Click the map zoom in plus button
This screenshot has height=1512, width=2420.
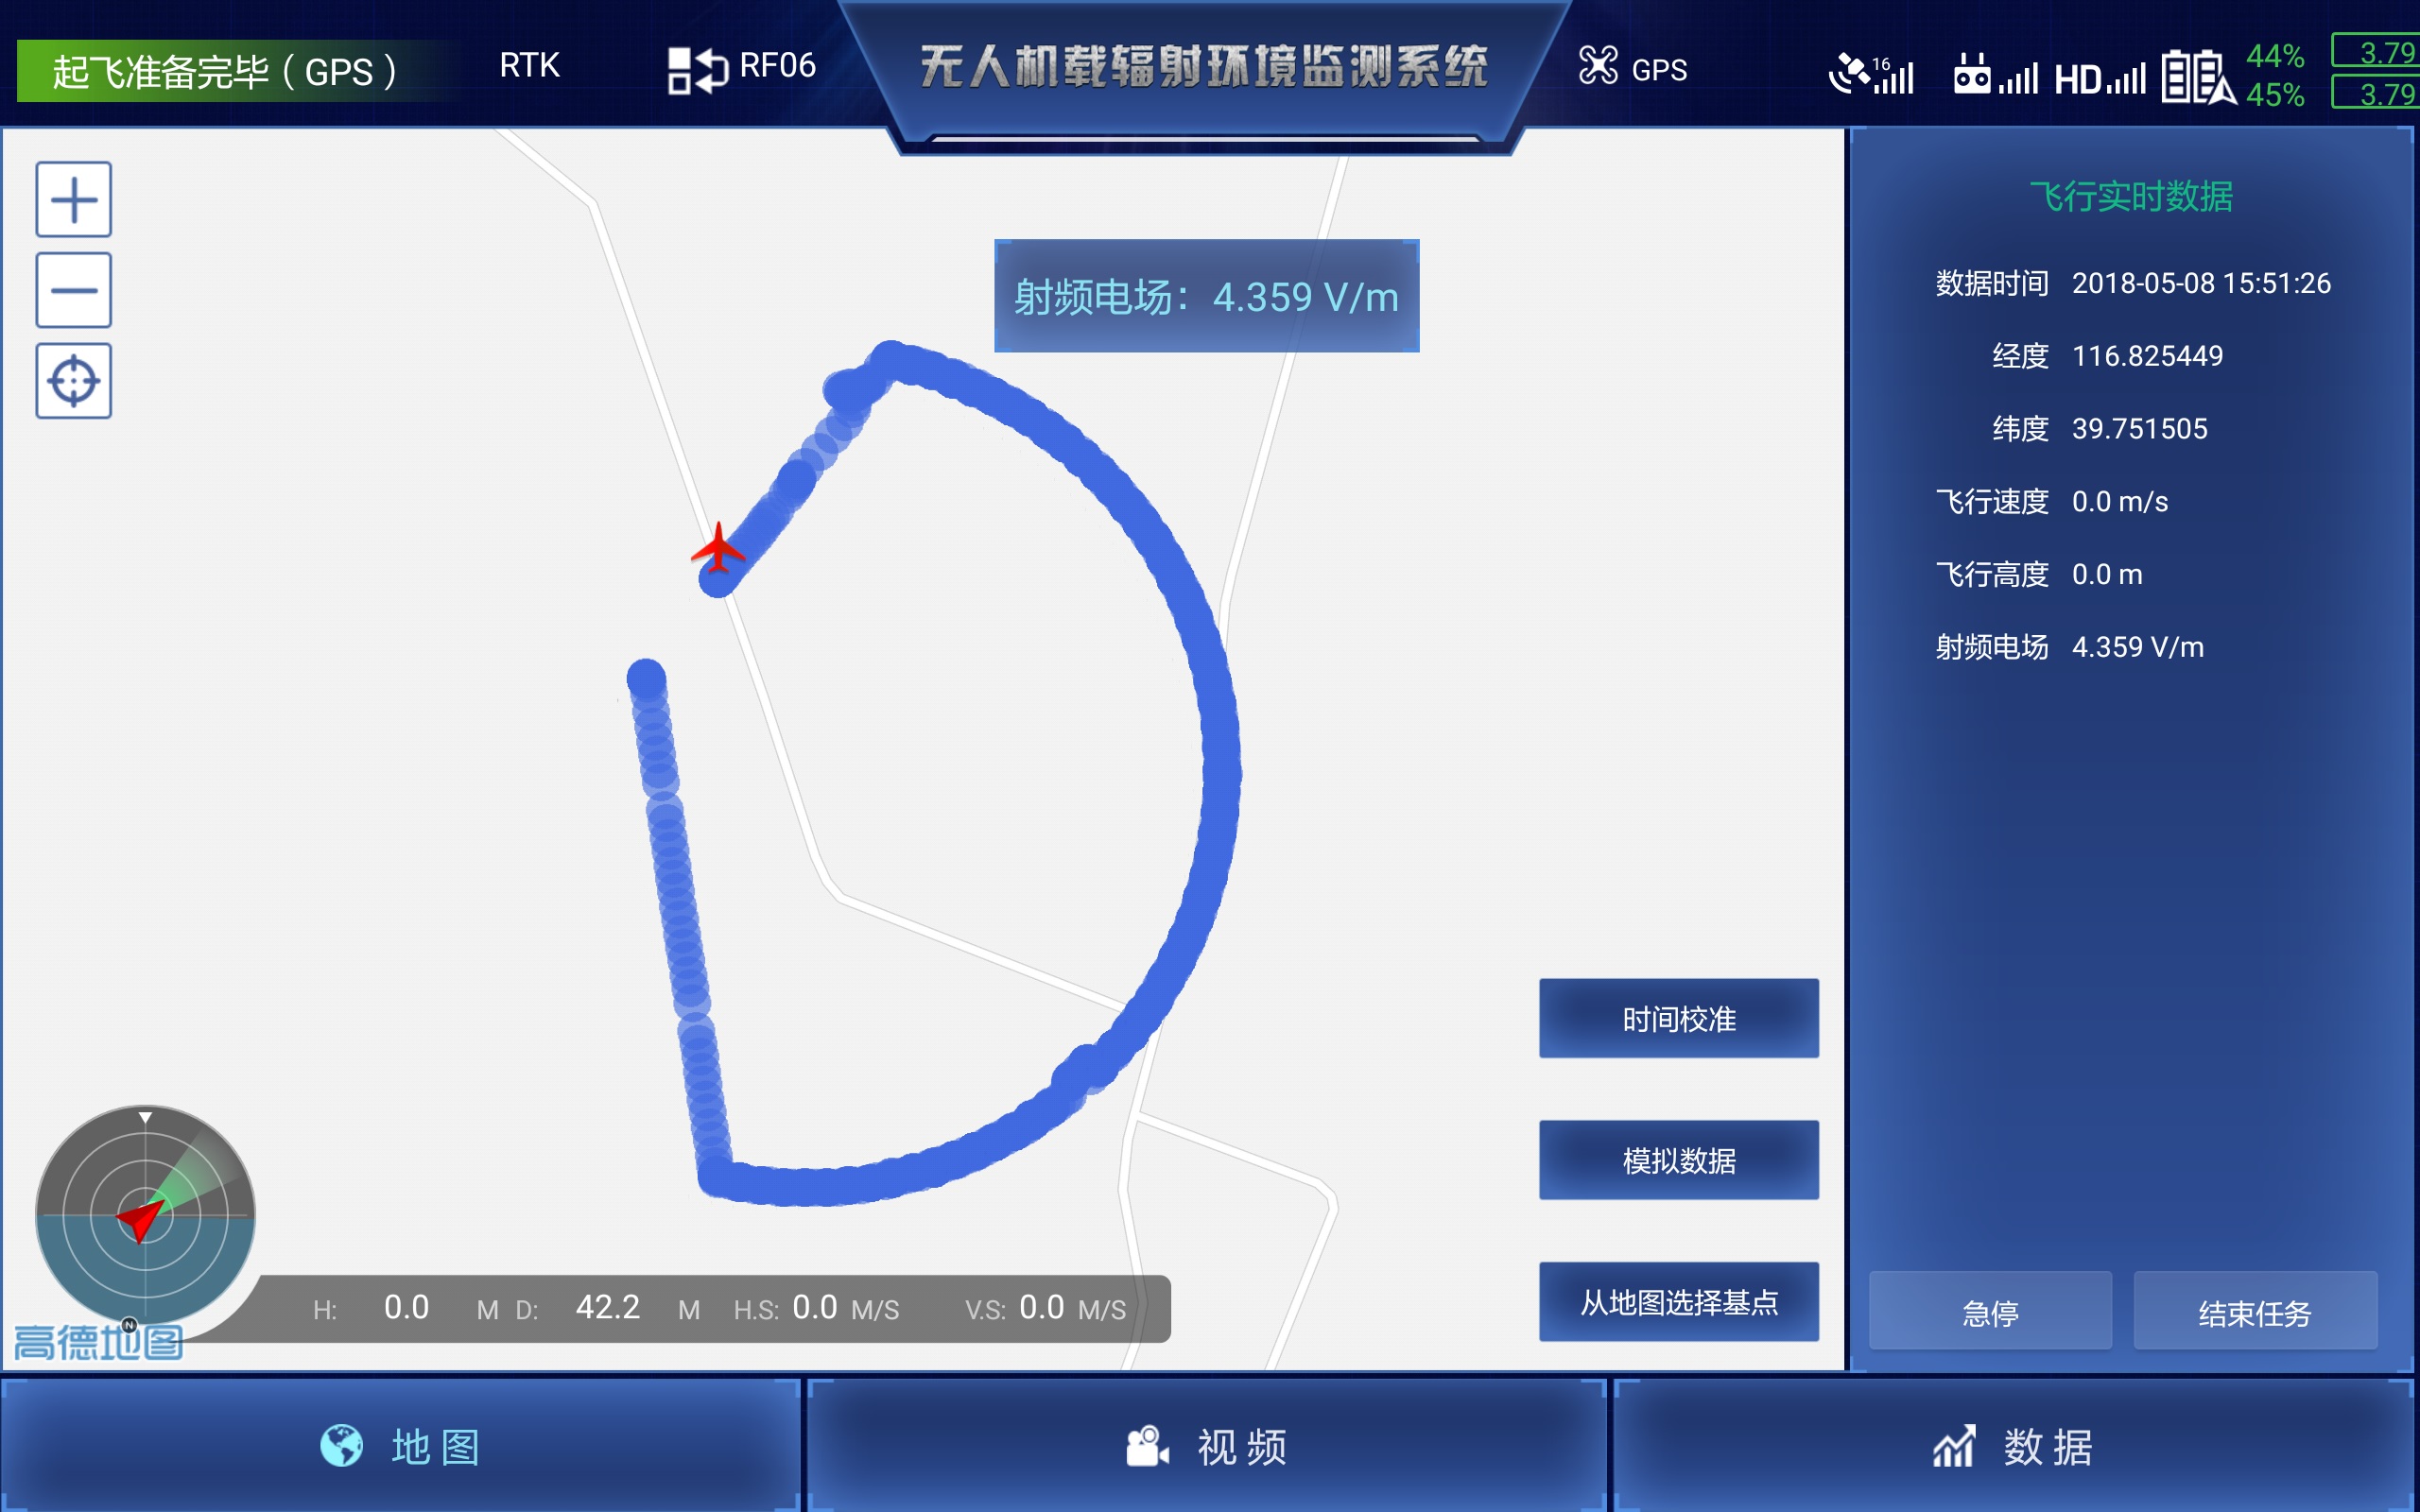pos(74,200)
